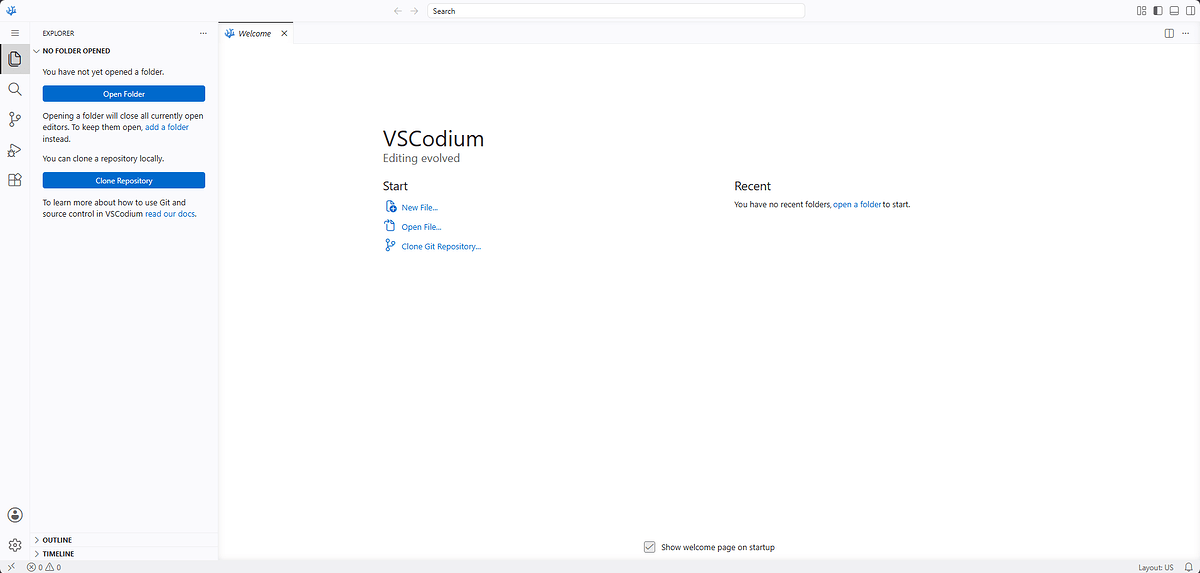
Task: Uncheck Show welcome page on startup
Action: pyautogui.click(x=650, y=547)
